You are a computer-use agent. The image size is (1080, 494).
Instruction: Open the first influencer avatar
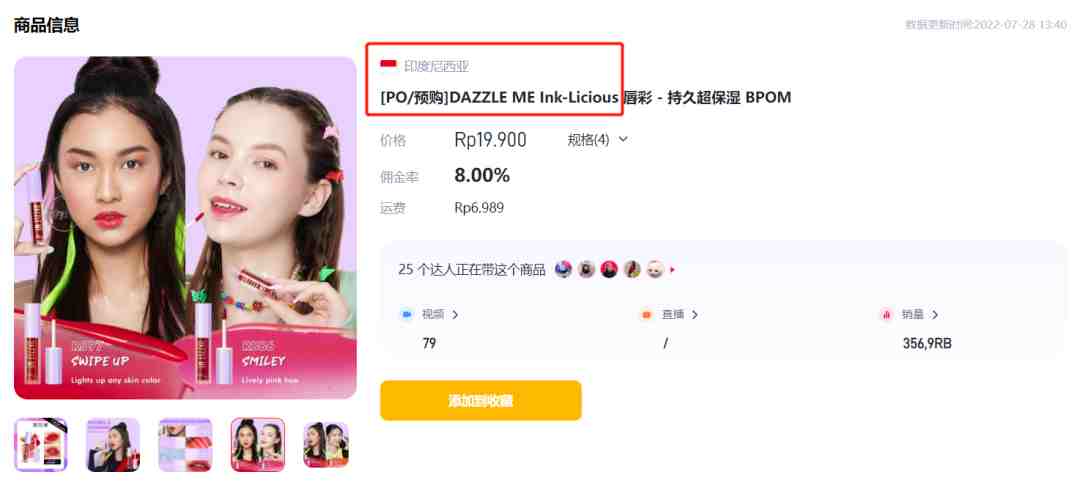(x=563, y=269)
